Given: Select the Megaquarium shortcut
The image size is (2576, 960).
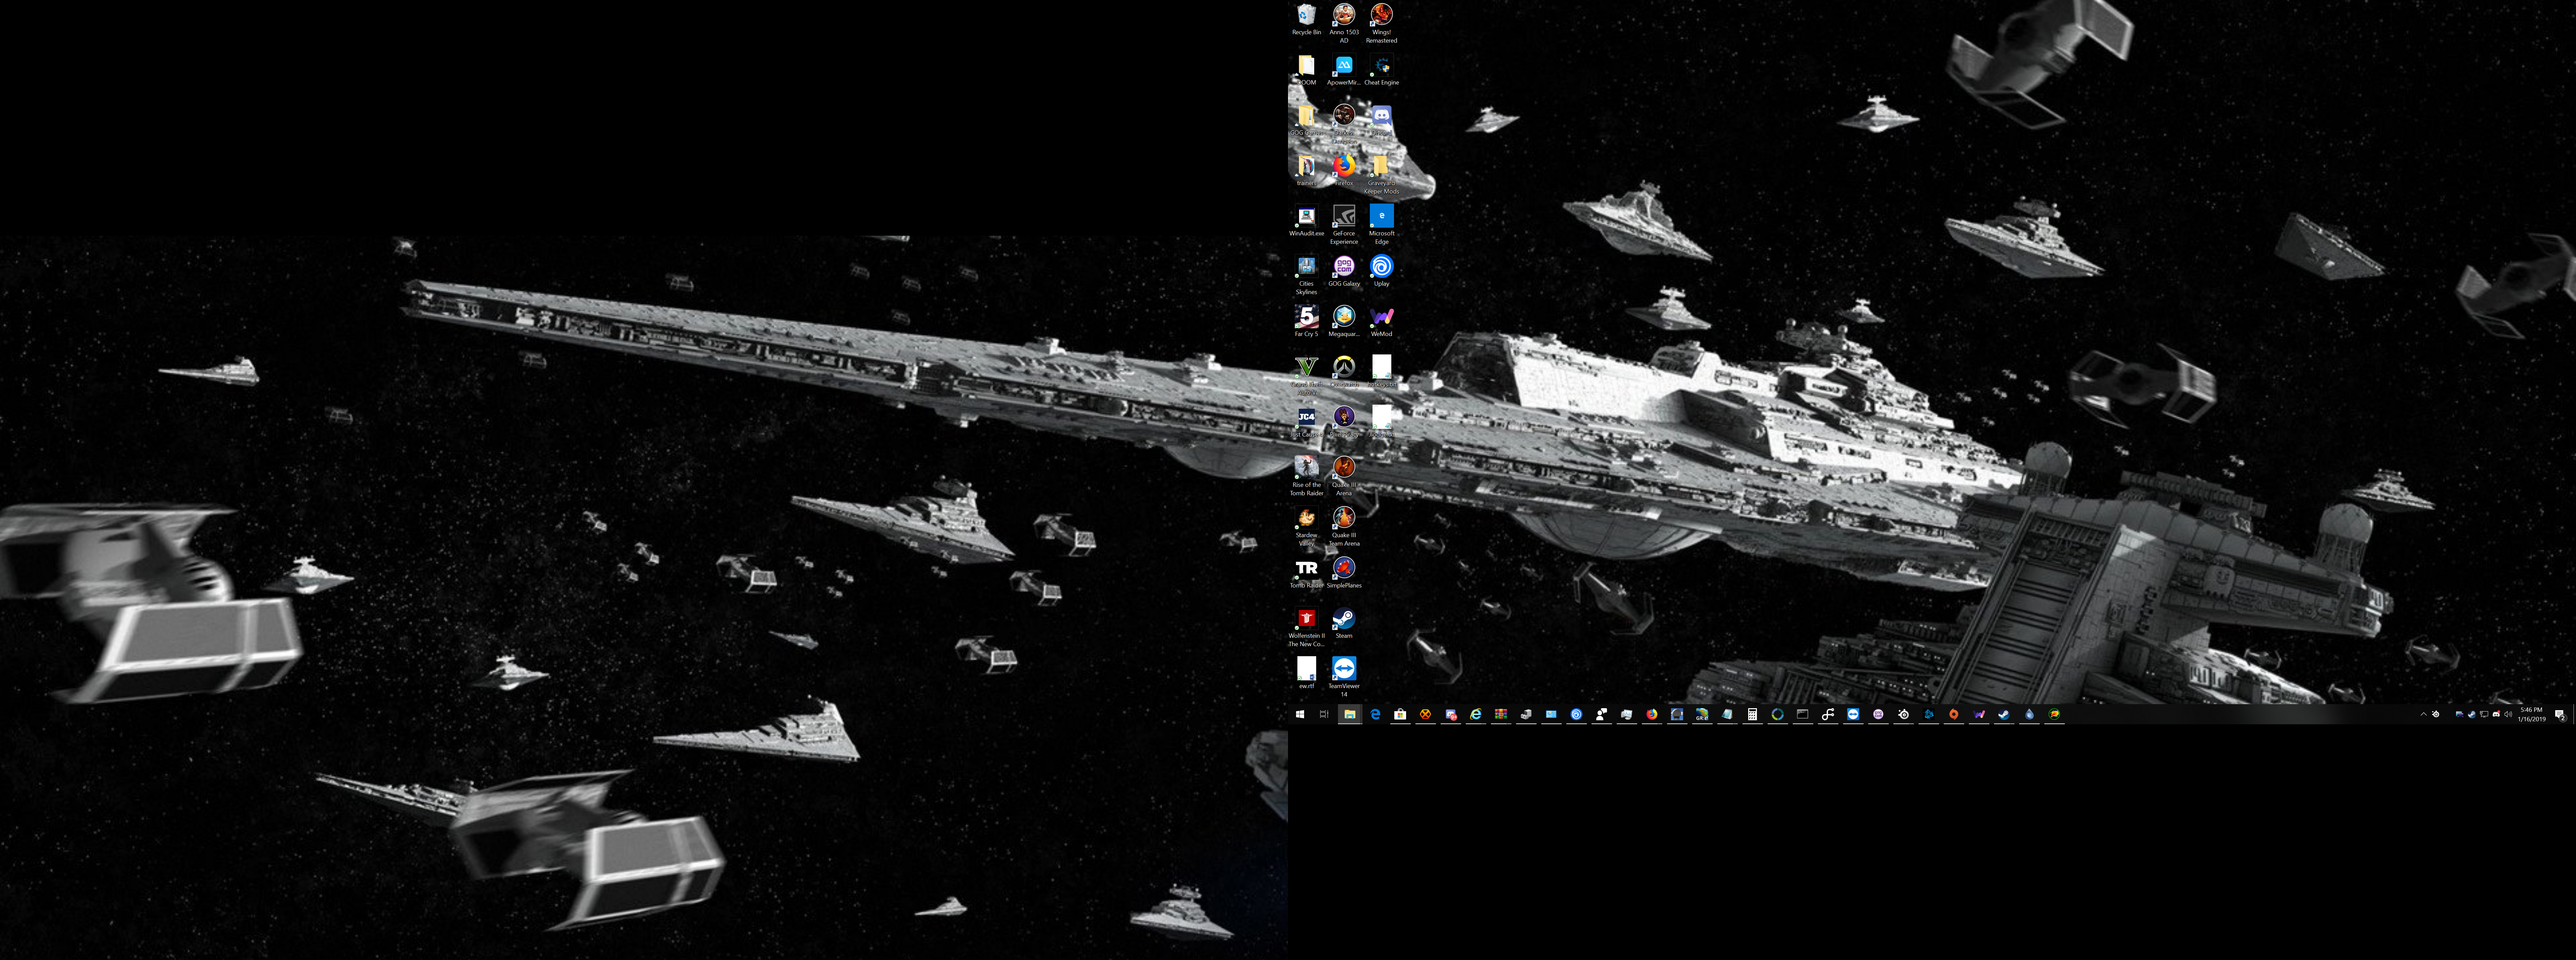Looking at the screenshot, I should [1344, 321].
